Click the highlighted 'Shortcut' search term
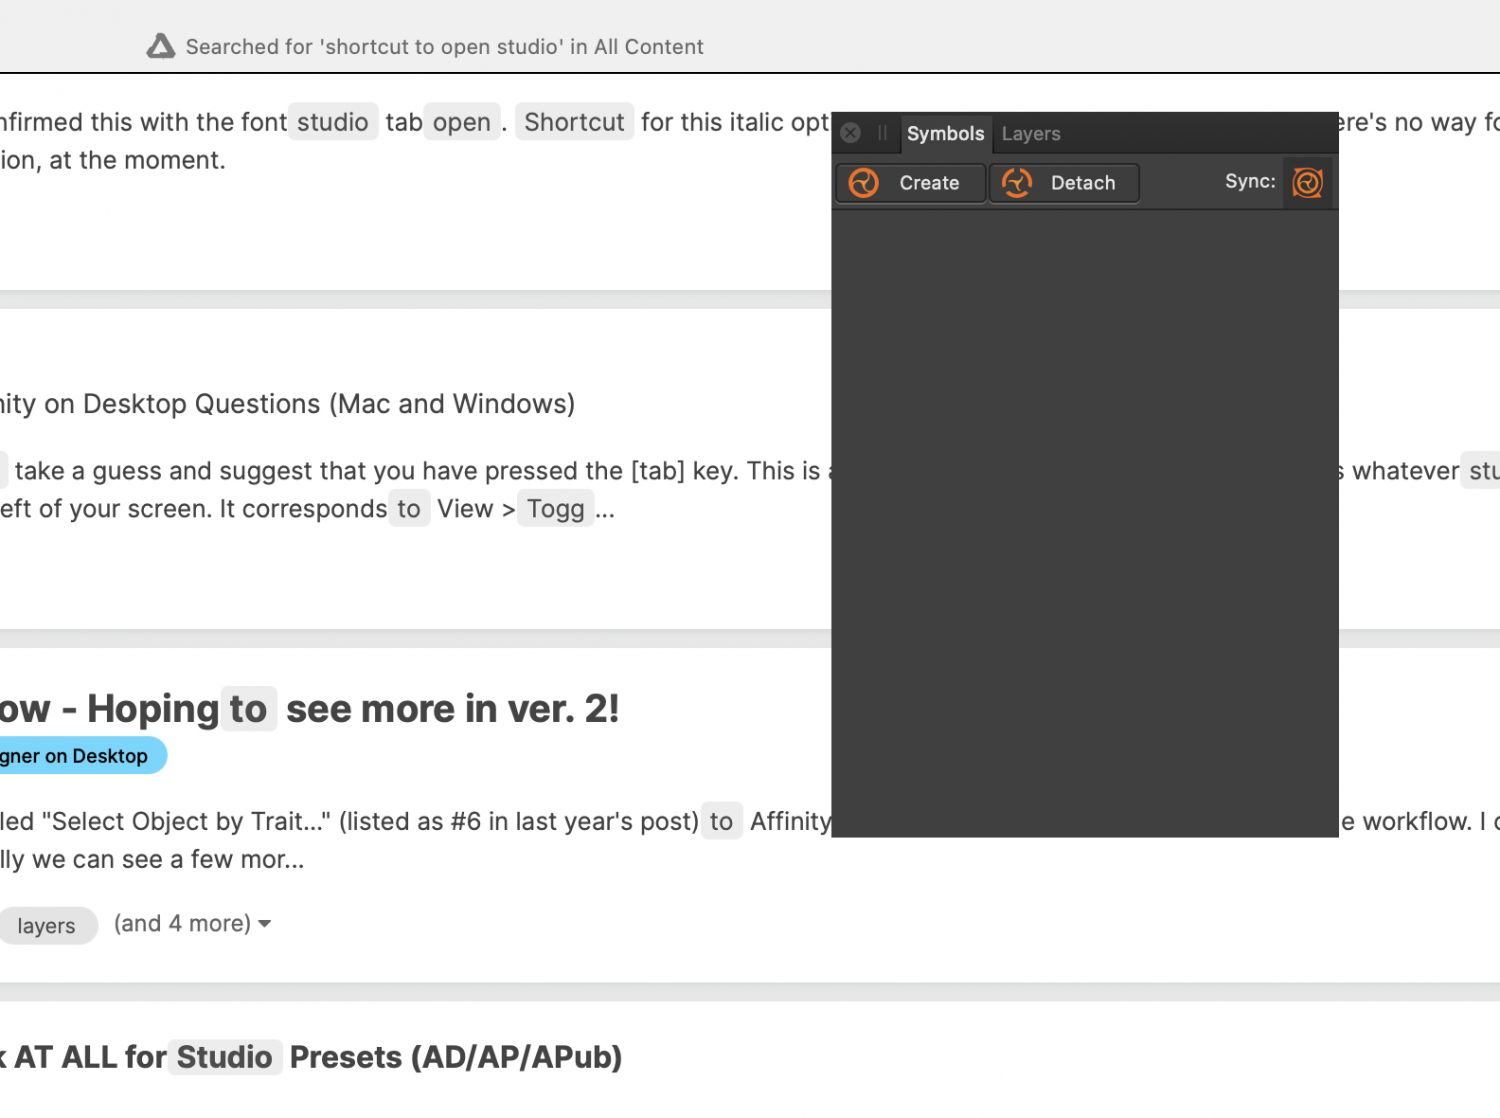The width and height of the screenshot is (1500, 1118). coord(574,121)
